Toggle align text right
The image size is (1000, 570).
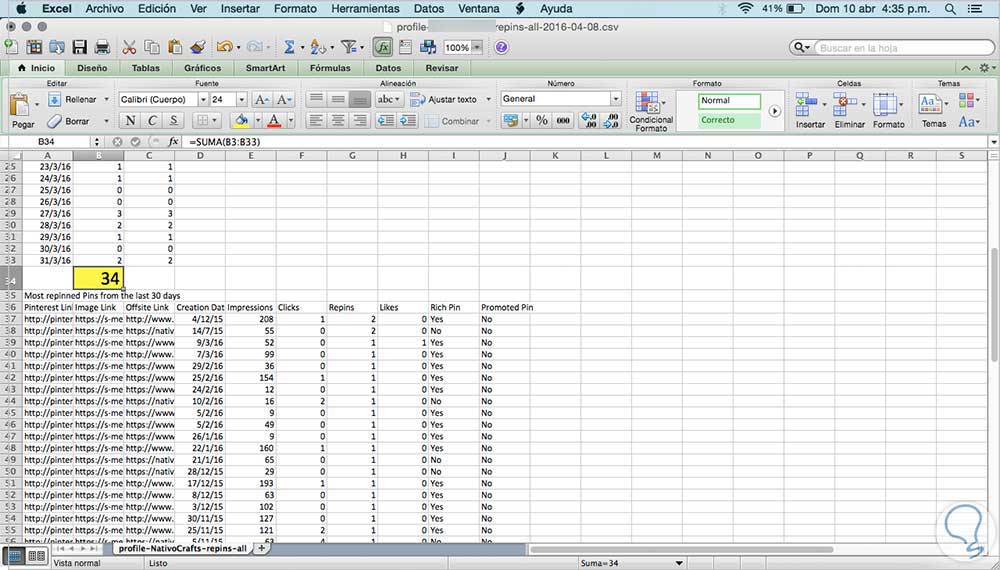[x=360, y=121]
